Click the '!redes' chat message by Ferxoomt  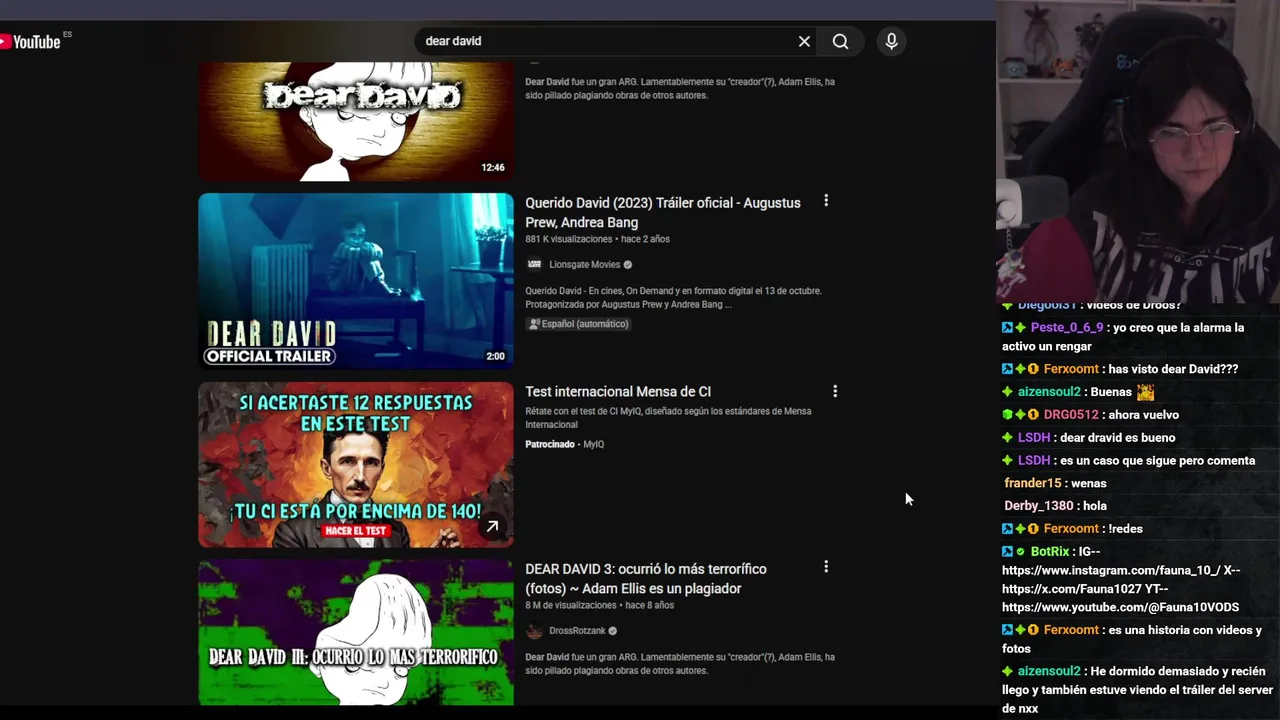[x=1125, y=529]
